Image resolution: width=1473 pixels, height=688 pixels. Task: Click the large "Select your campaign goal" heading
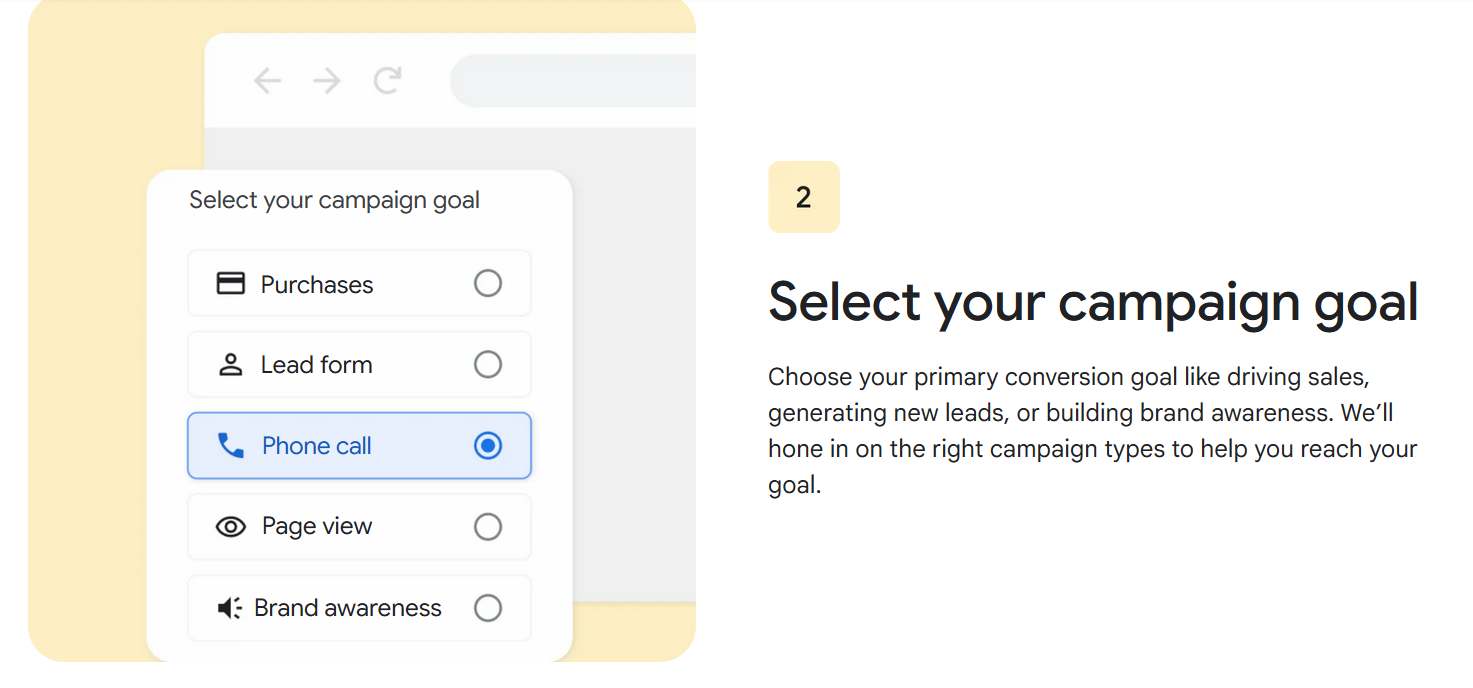(1093, 301)
